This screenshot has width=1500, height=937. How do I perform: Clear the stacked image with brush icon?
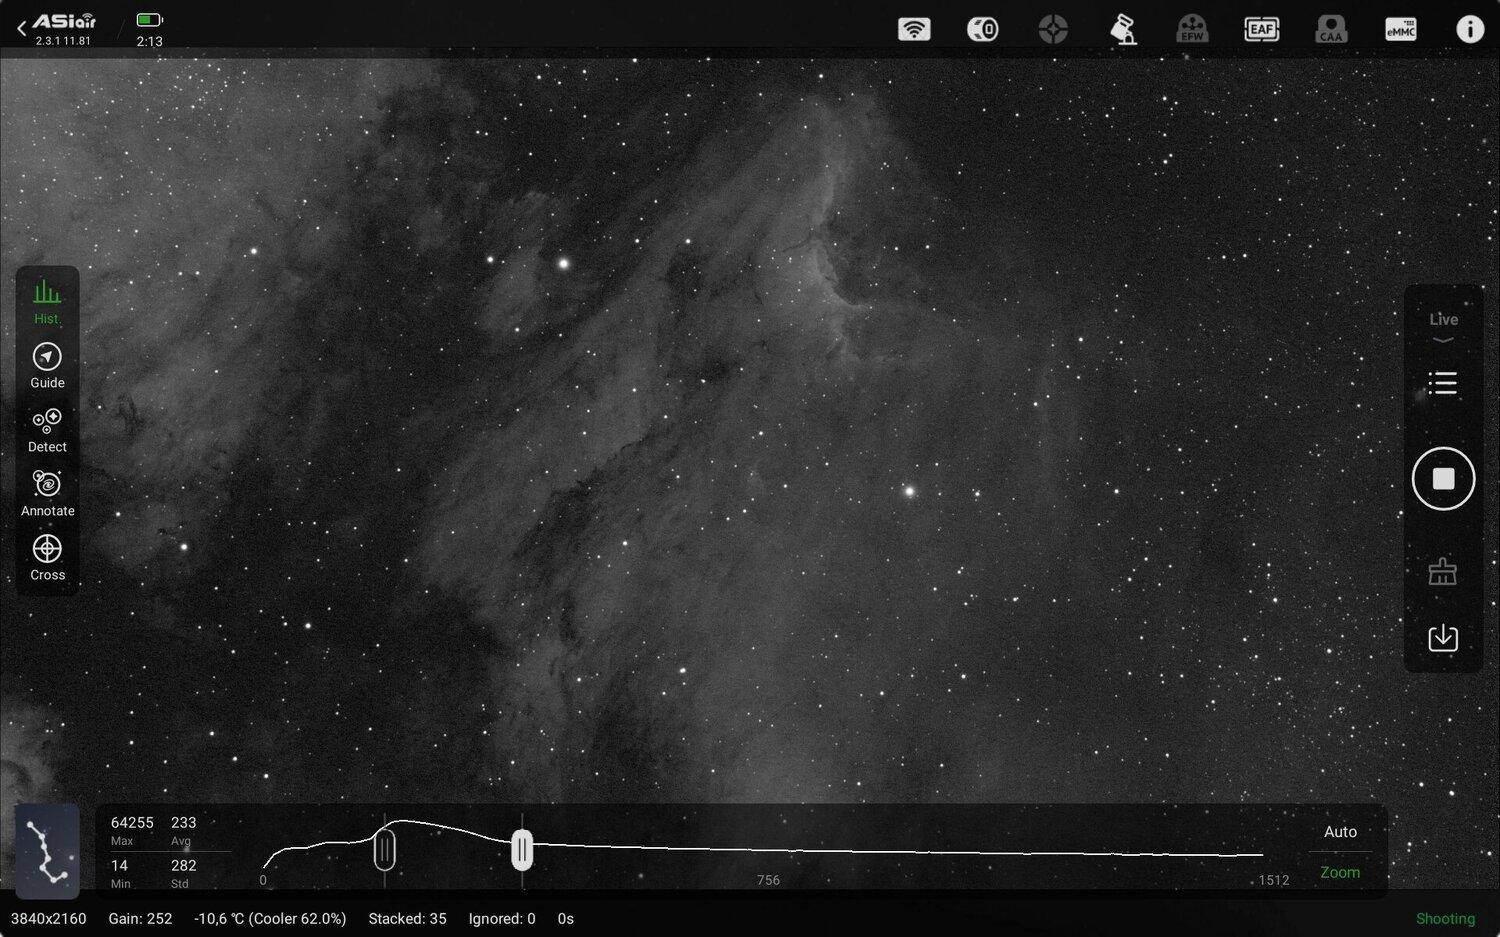pos(1443,569)
